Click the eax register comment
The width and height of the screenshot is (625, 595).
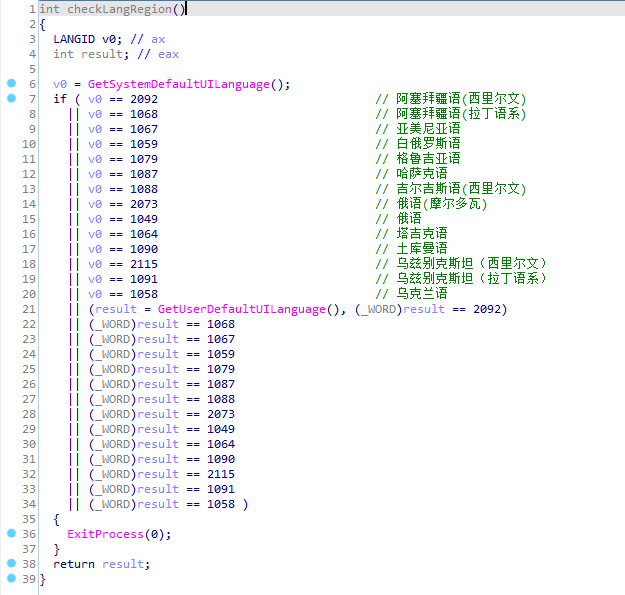click(x=168, y=55)
